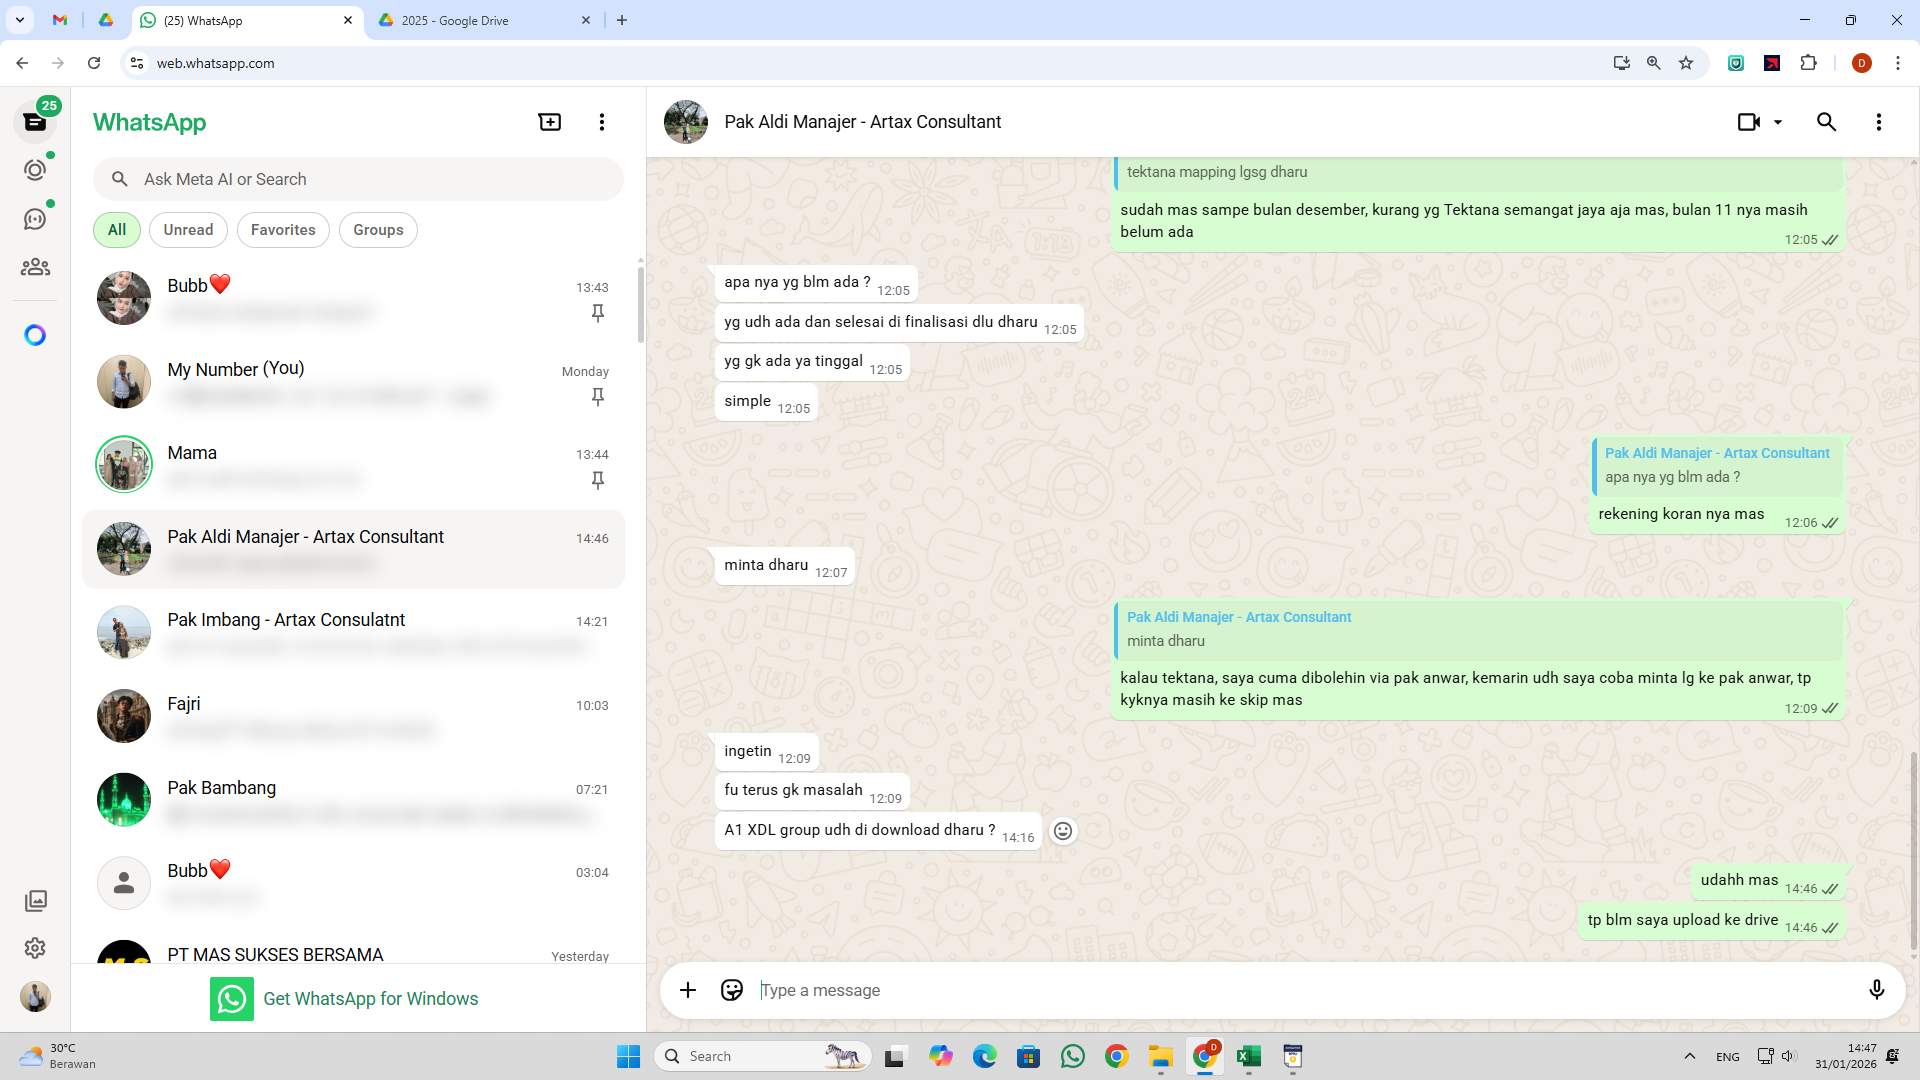
Task: Start a new chat with the new-chat icon
Action: 549,121
